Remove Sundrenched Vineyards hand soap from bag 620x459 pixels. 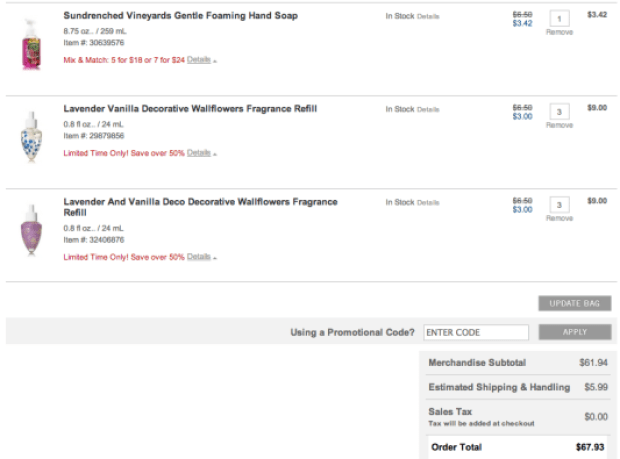[559, 32]
